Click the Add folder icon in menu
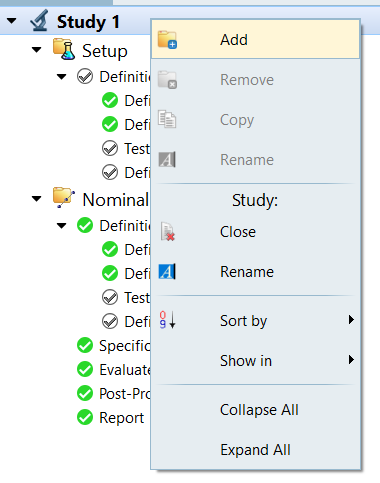This screenshot has width=380, height=483. click(167, 40)
